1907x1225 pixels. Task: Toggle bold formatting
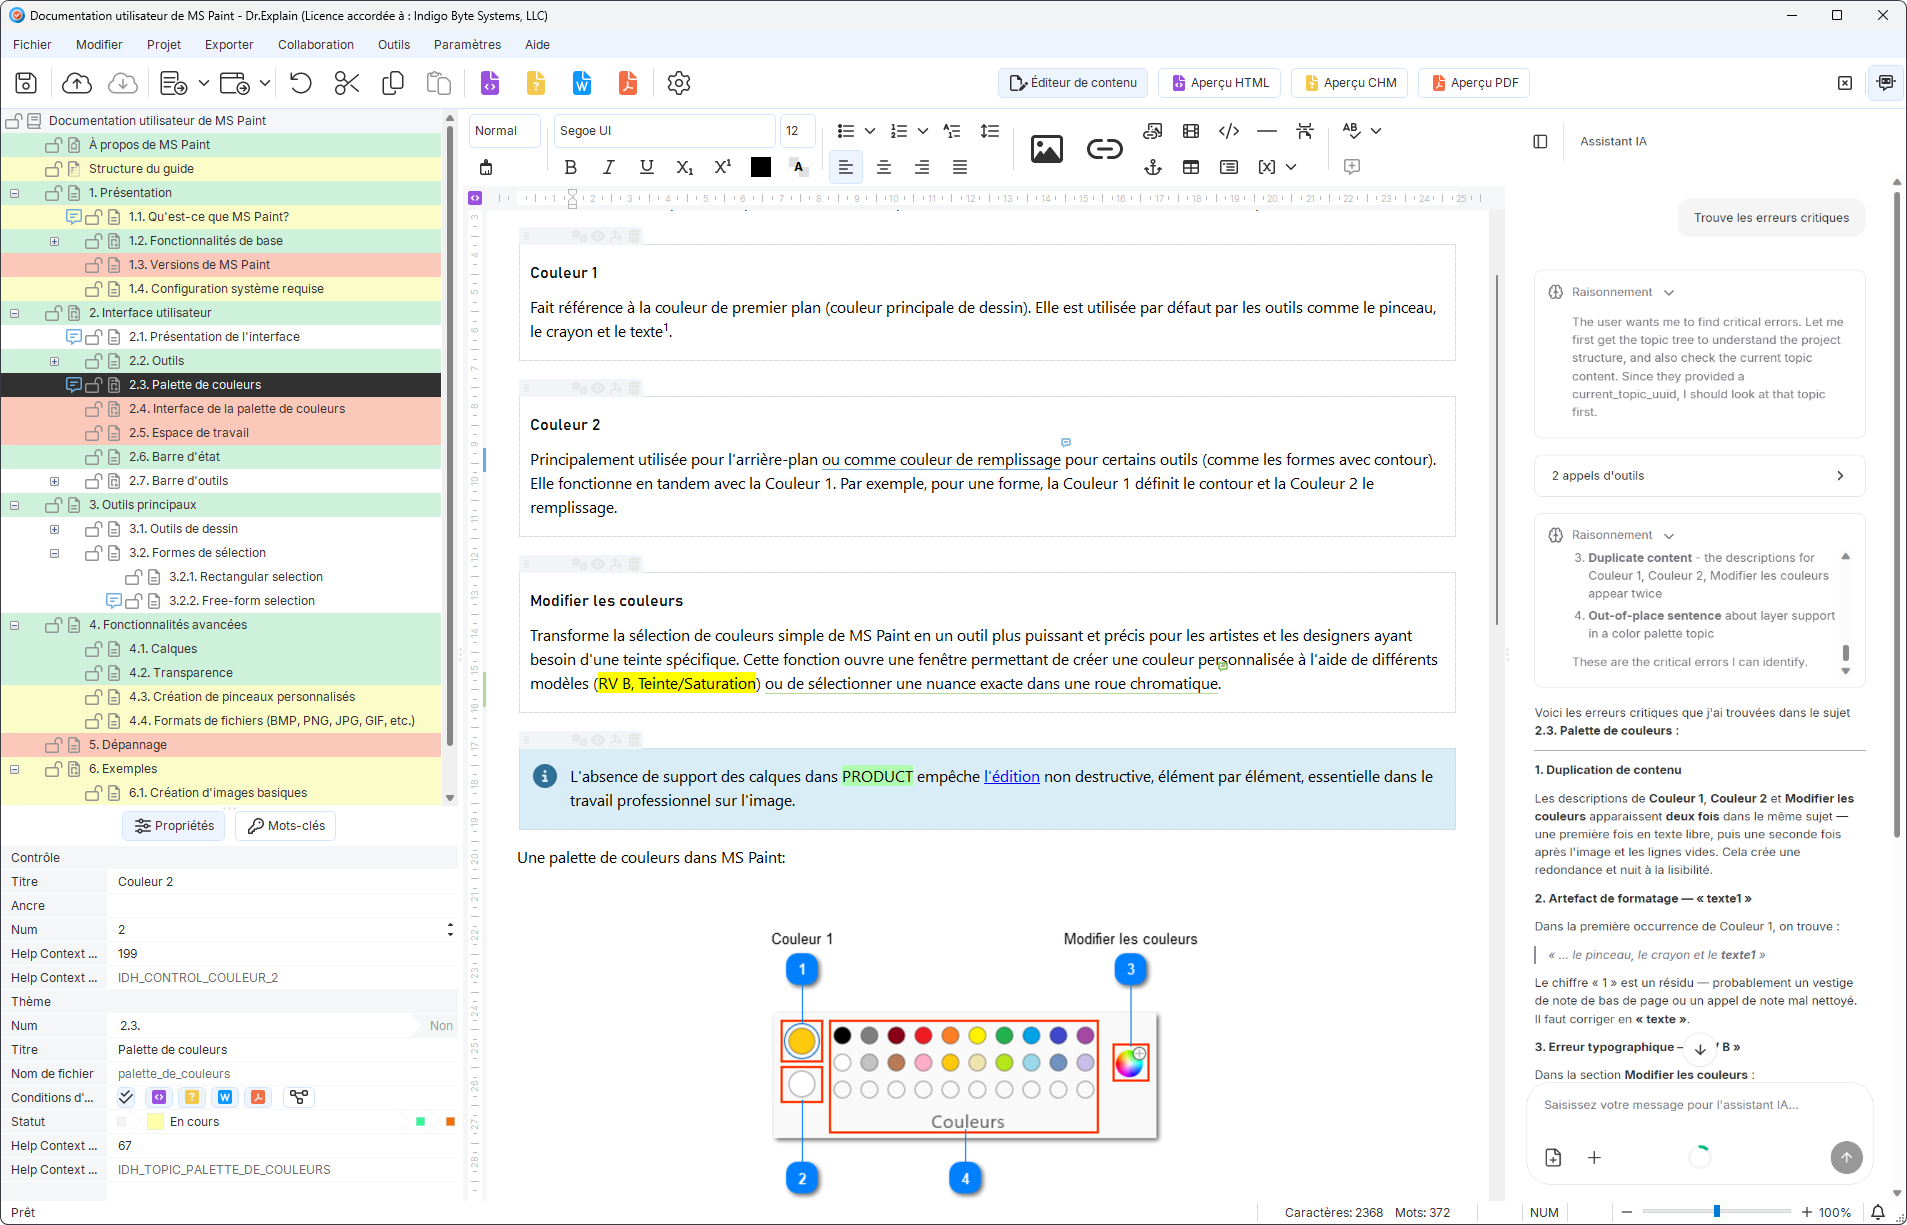tap(570, 167)
